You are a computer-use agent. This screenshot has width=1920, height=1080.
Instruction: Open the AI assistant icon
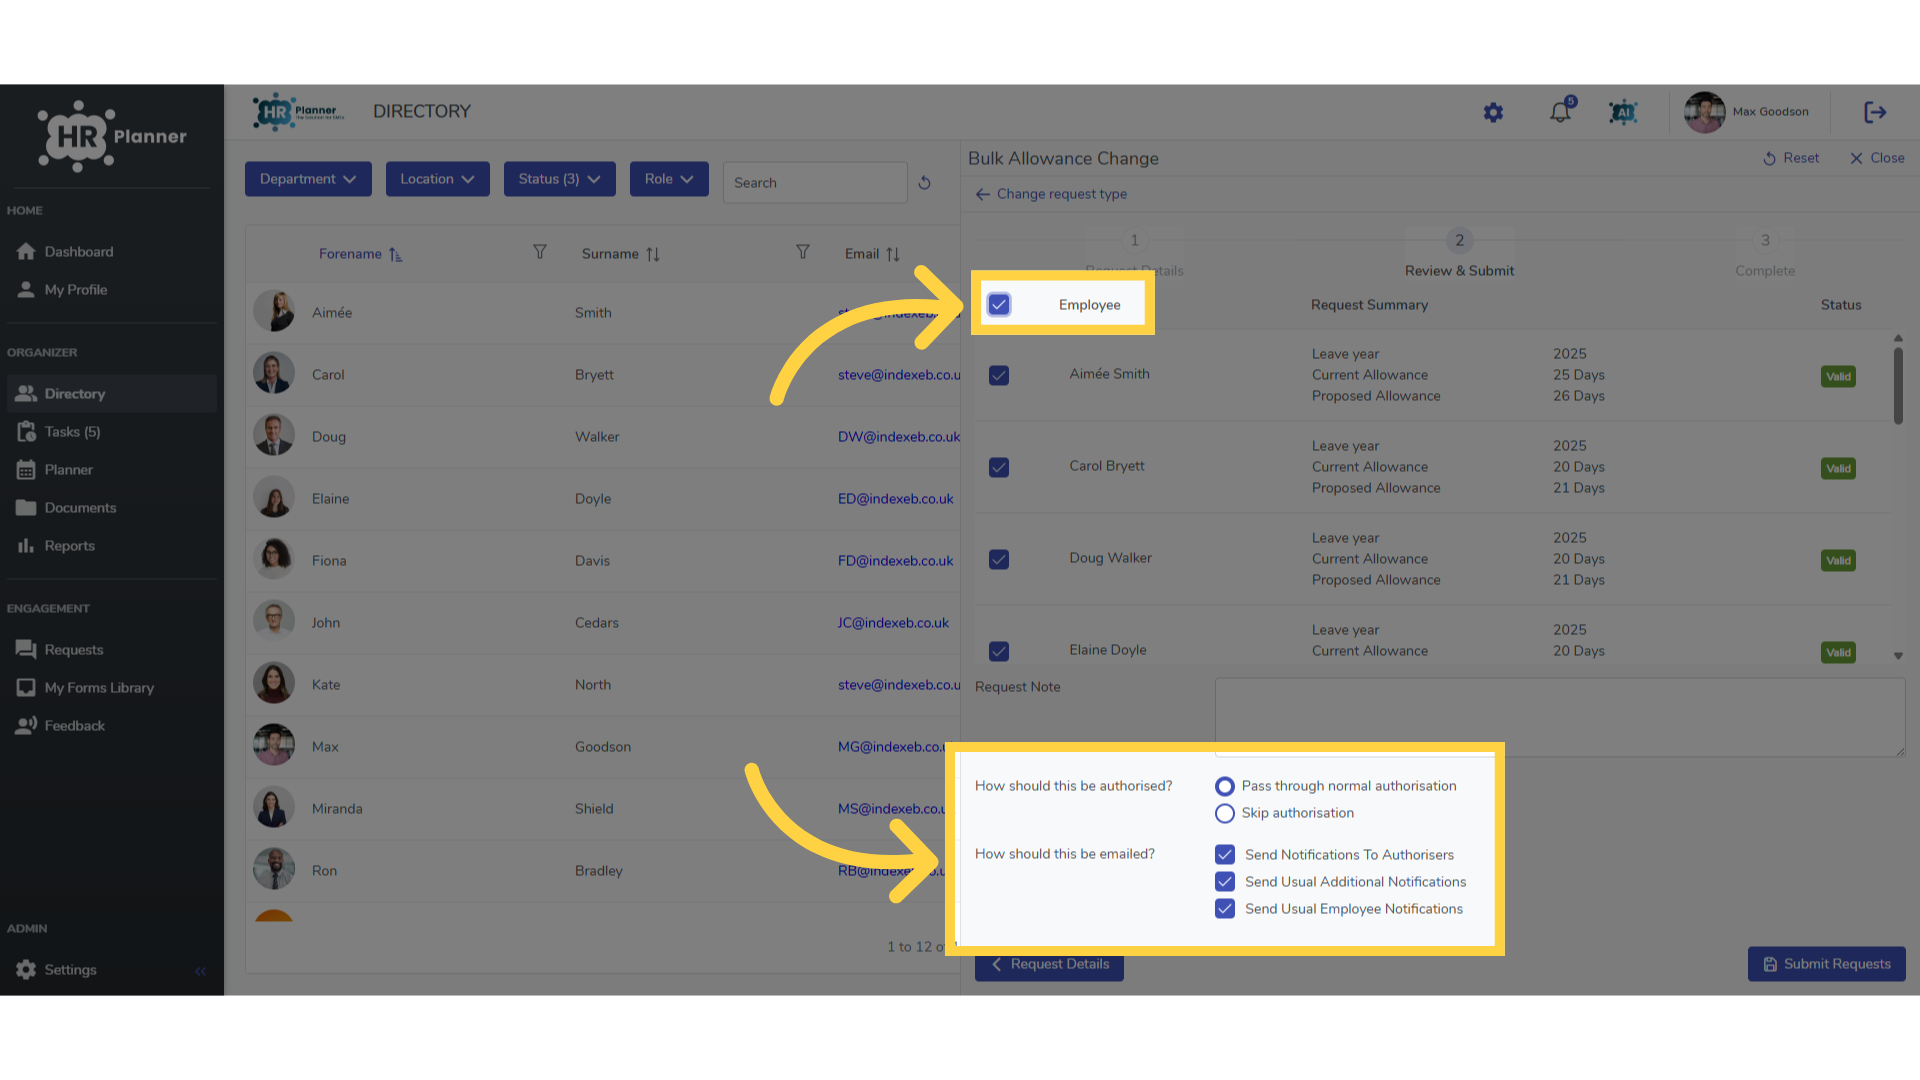coord(1622,112)
